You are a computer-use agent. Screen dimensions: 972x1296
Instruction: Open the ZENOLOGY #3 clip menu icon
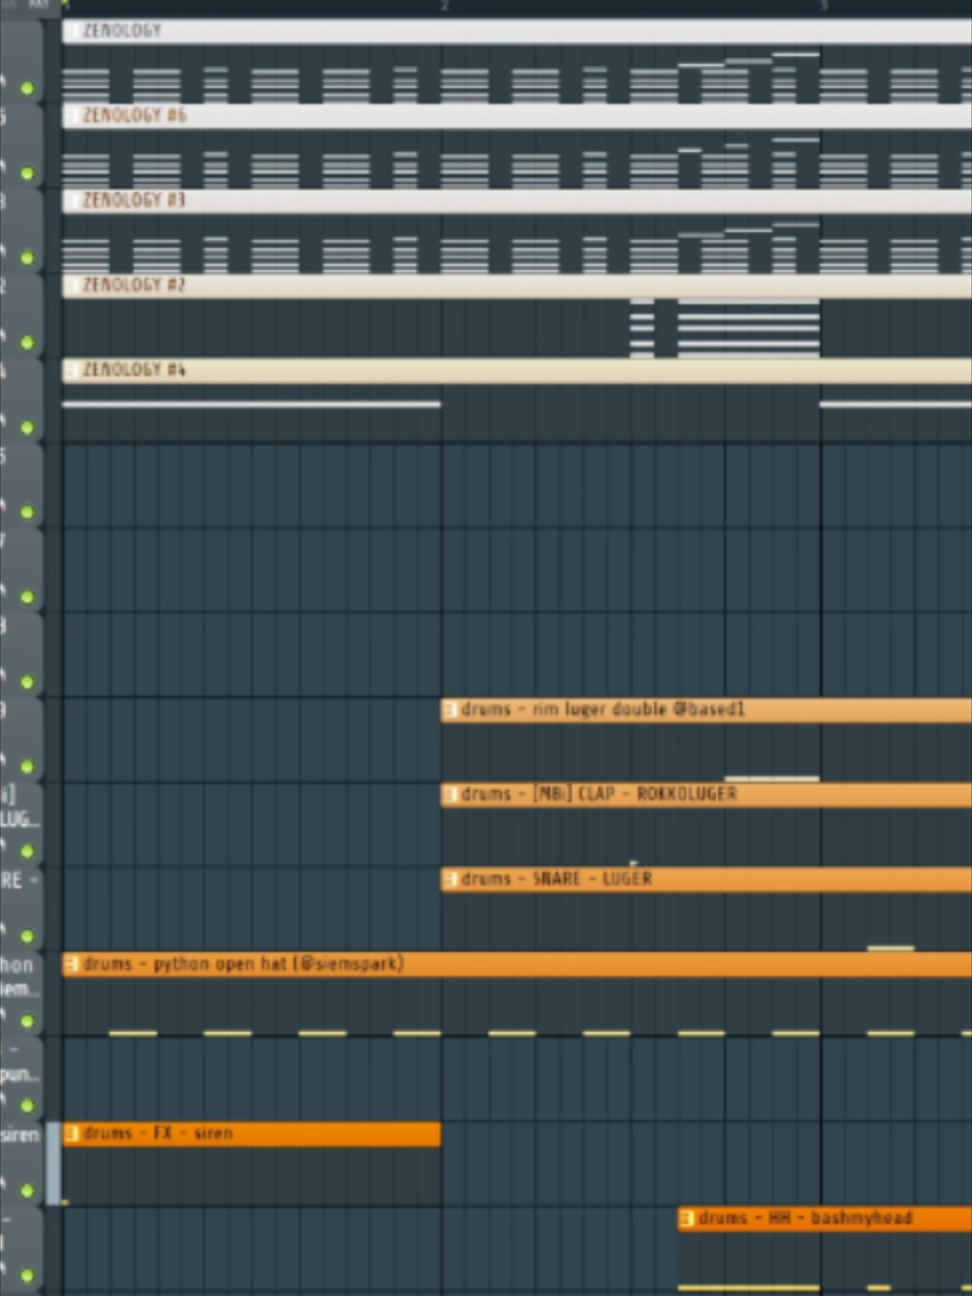click(72, 201)
